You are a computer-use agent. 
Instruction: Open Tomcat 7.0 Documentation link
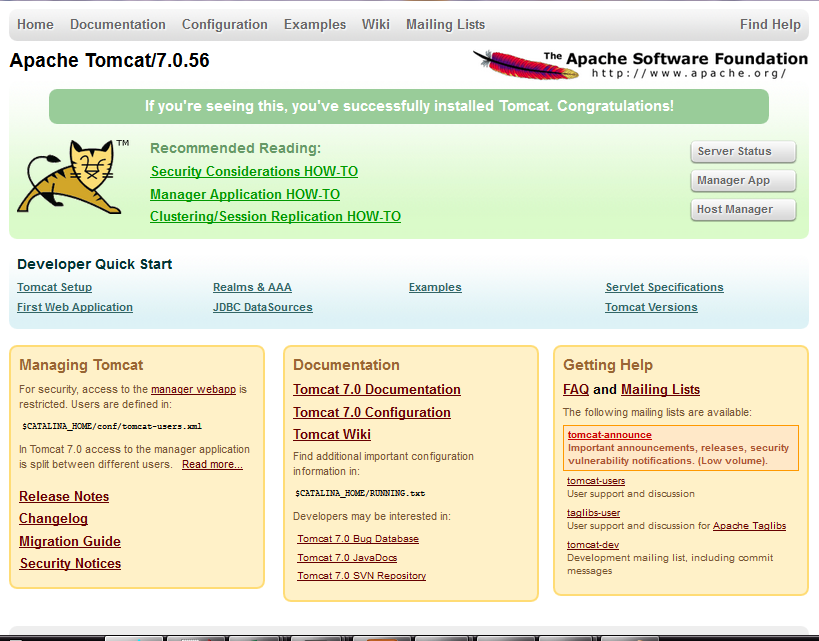(x=377, y=389)
